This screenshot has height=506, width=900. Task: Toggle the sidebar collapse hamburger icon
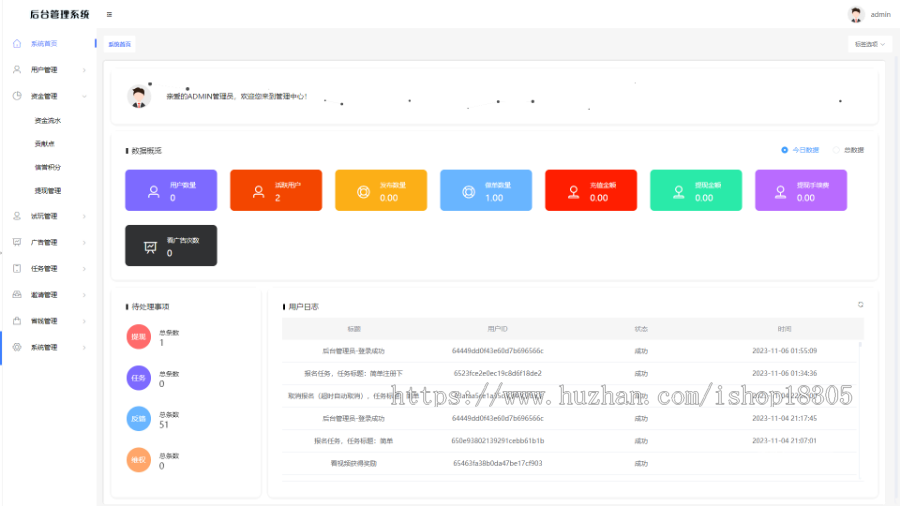click(x=109, y=14)
